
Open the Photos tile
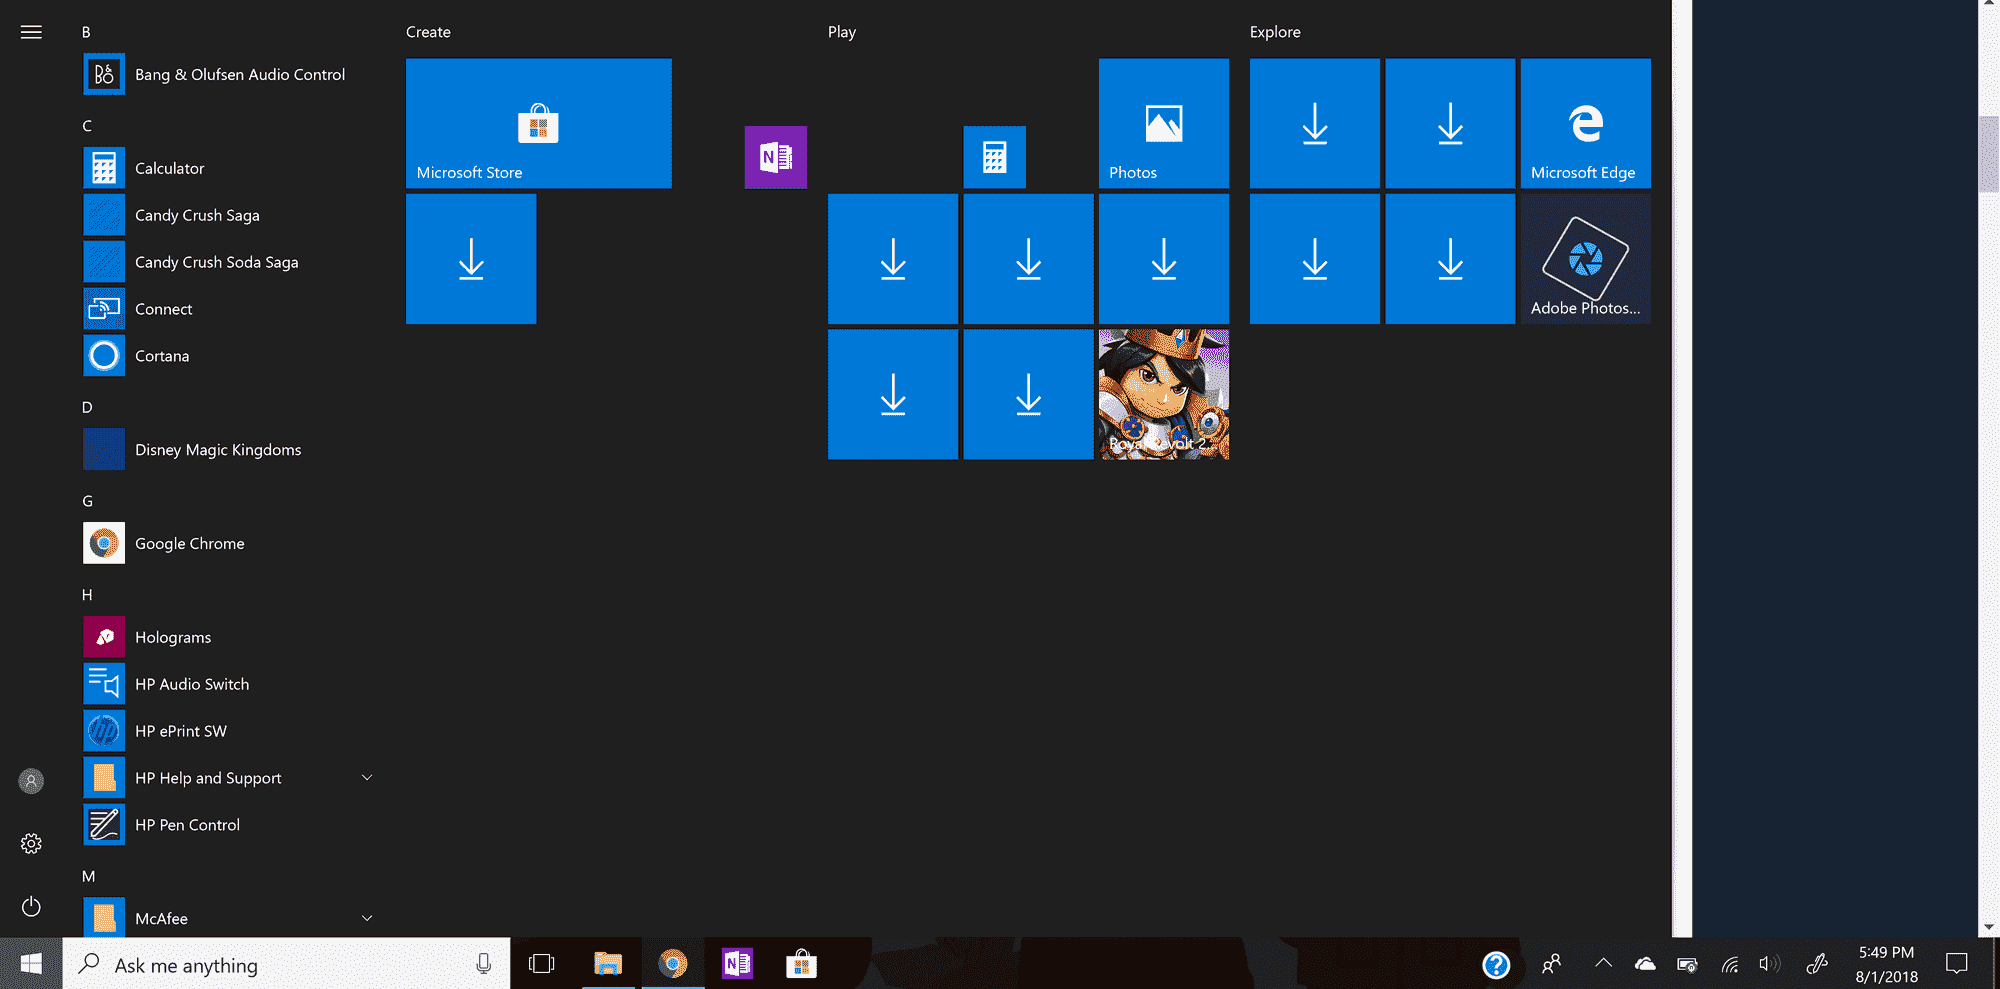tap(1164, 123)
